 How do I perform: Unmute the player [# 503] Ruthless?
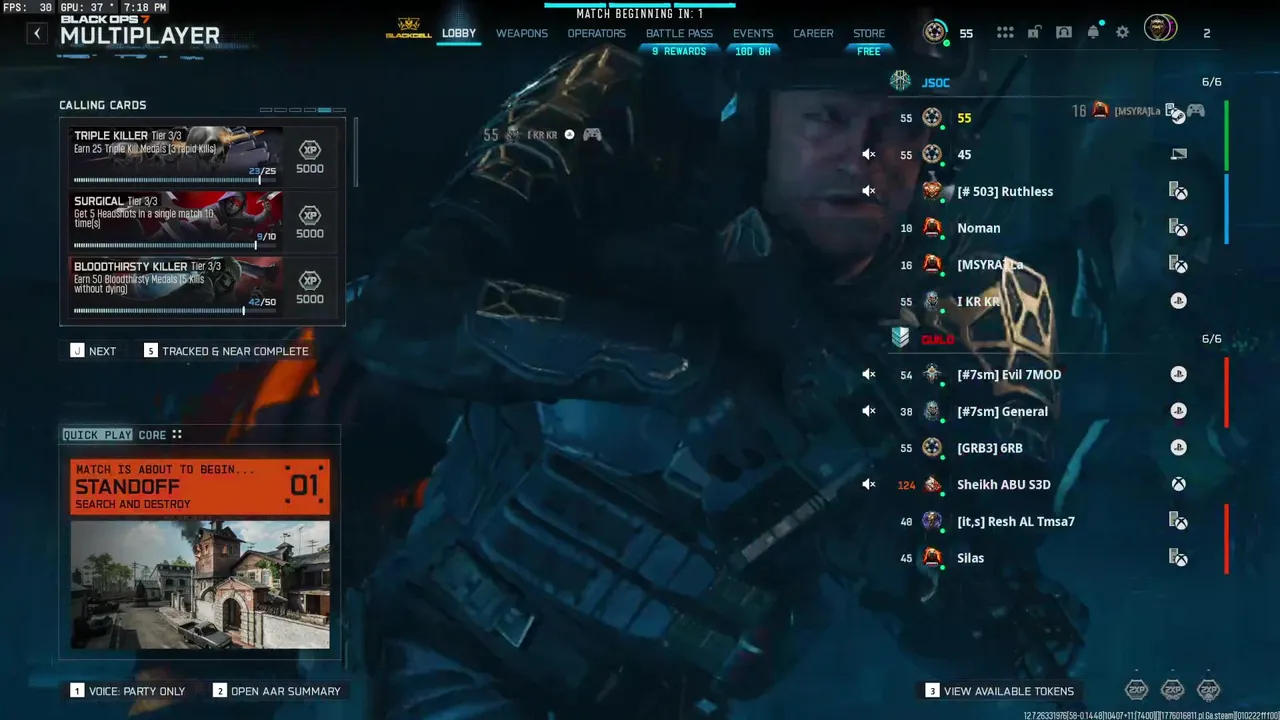869,191
